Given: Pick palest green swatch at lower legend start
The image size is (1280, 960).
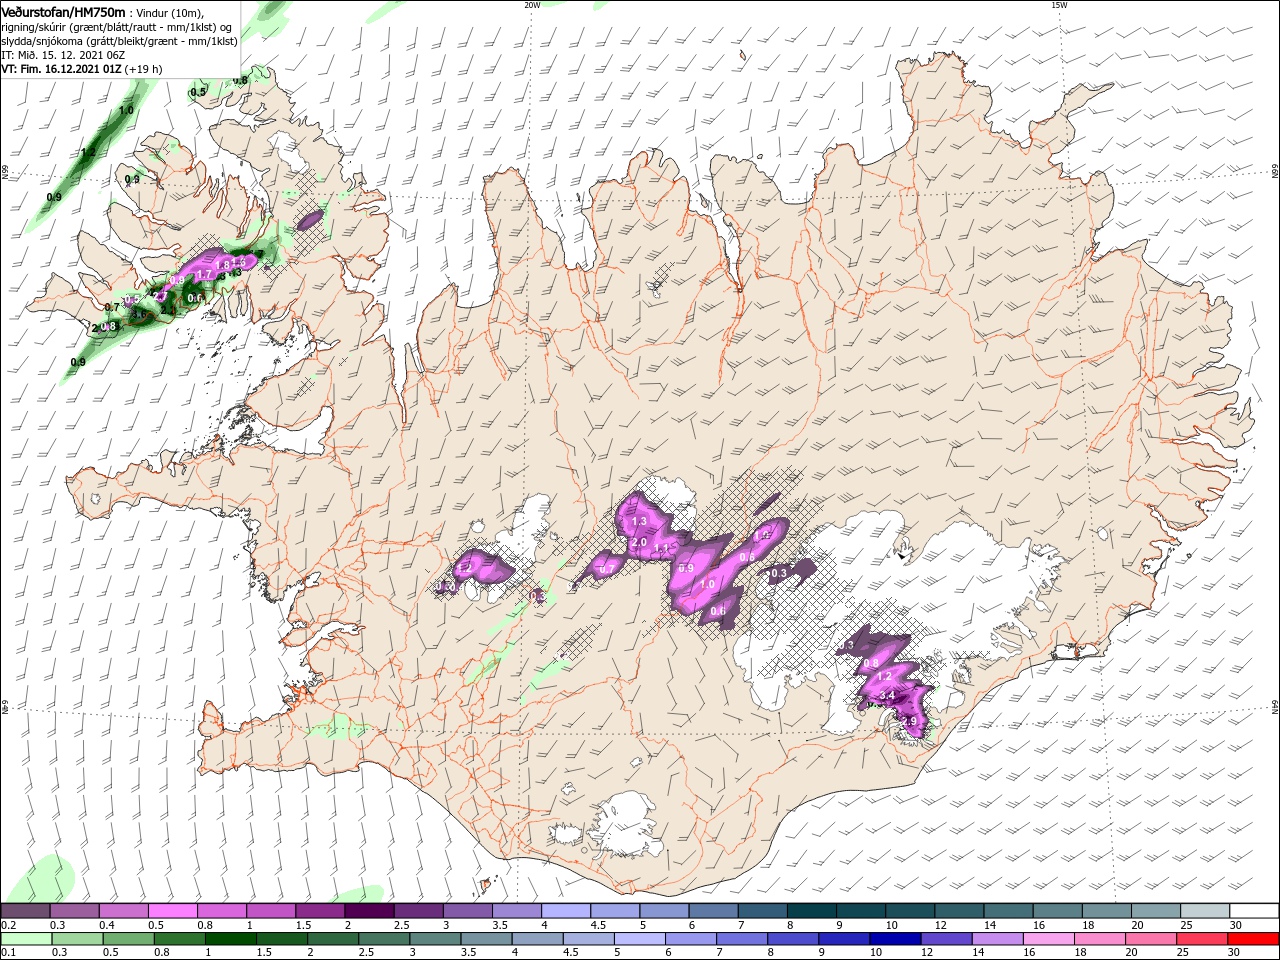Looking at the screenshot, I should (26, 939).
